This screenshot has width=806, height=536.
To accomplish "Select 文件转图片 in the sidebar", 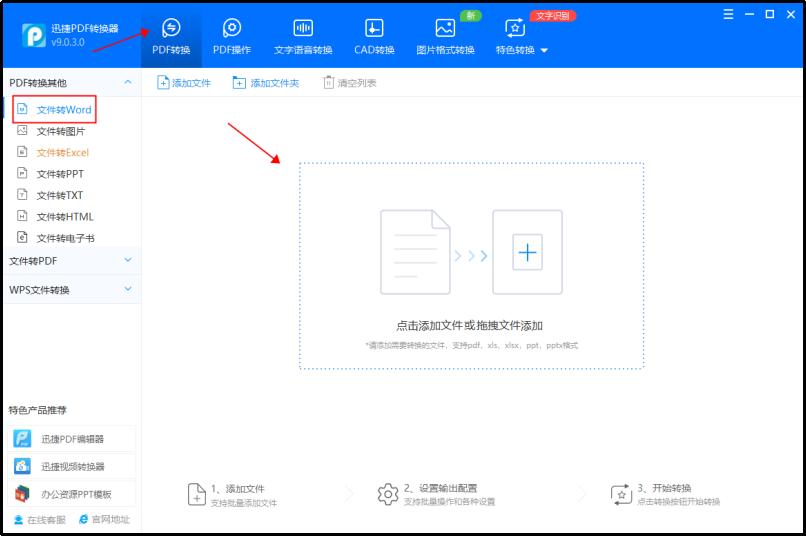I will click(61, 131).
